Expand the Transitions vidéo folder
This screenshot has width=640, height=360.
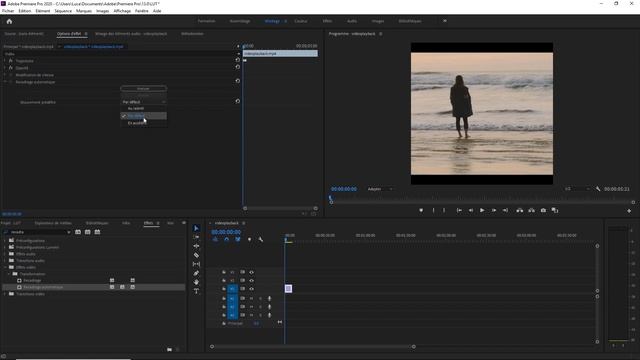tap(5, 294)
